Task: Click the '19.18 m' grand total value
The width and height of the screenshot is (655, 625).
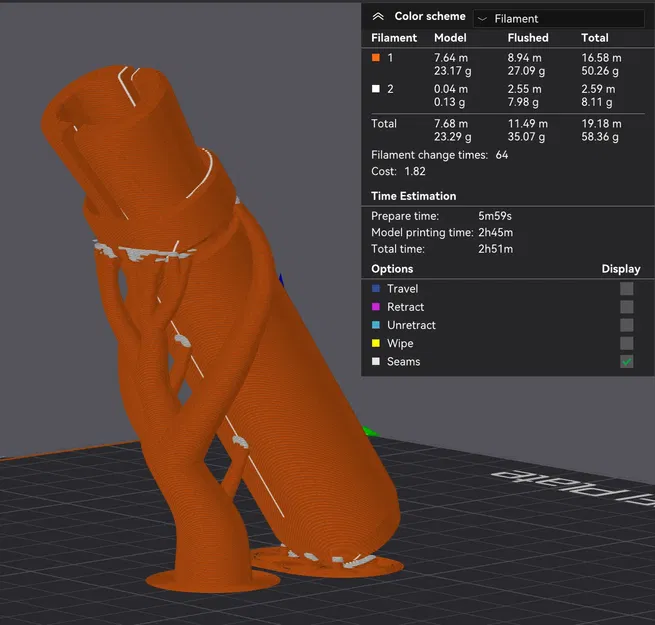Action: tap(601, 124)
